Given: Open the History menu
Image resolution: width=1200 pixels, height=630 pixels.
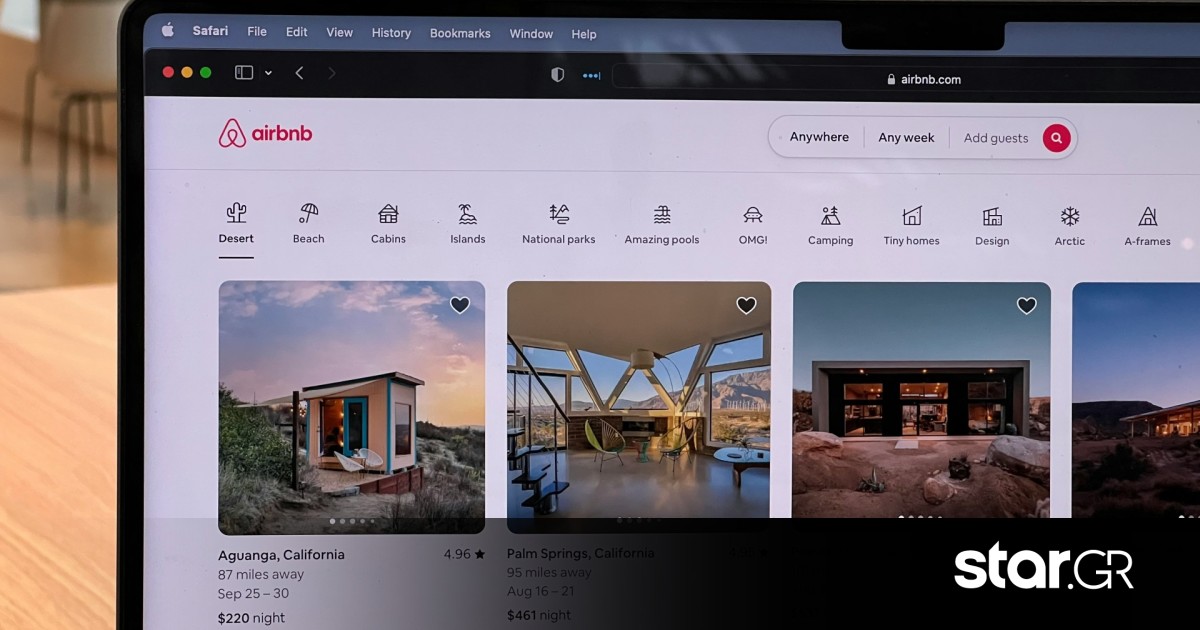Looking at the screenshot, I should [391, 33].
